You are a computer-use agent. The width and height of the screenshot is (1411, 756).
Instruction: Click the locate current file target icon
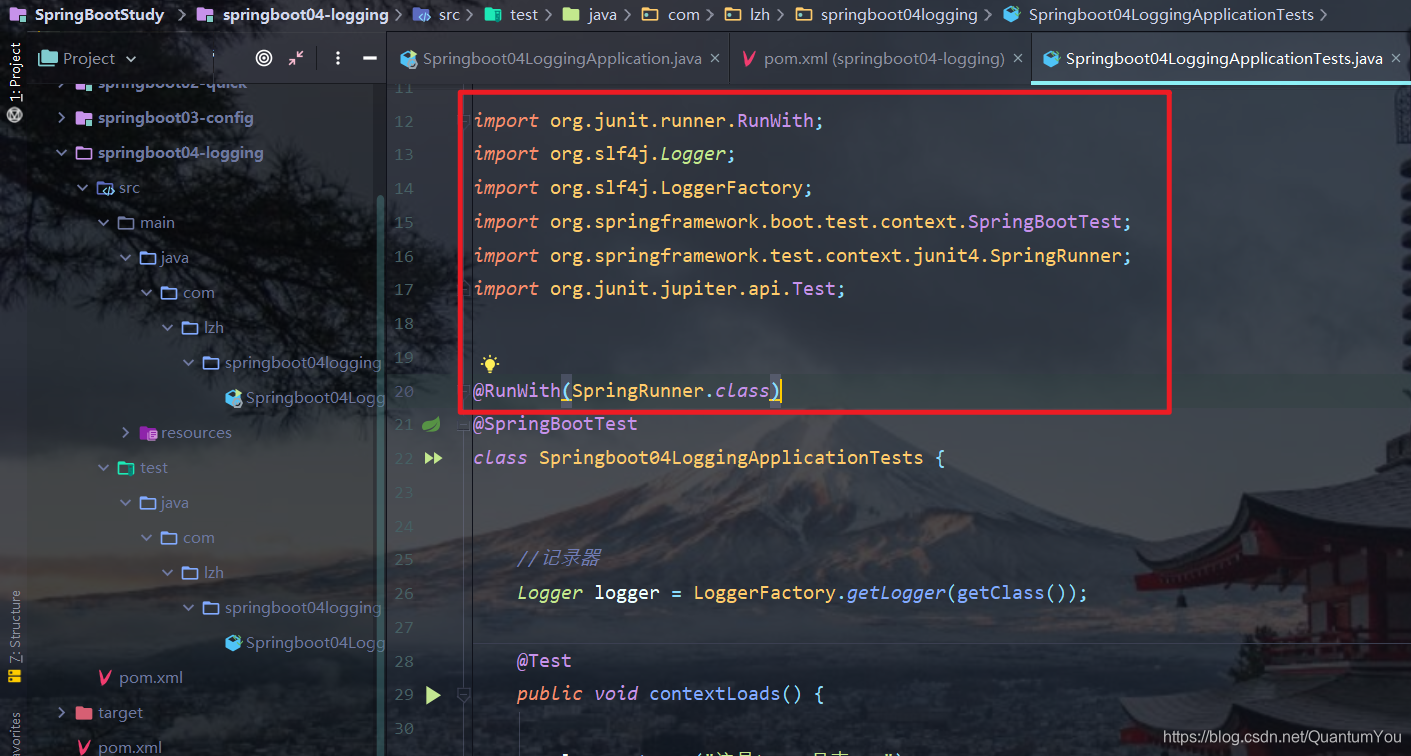tap(264, 58)
